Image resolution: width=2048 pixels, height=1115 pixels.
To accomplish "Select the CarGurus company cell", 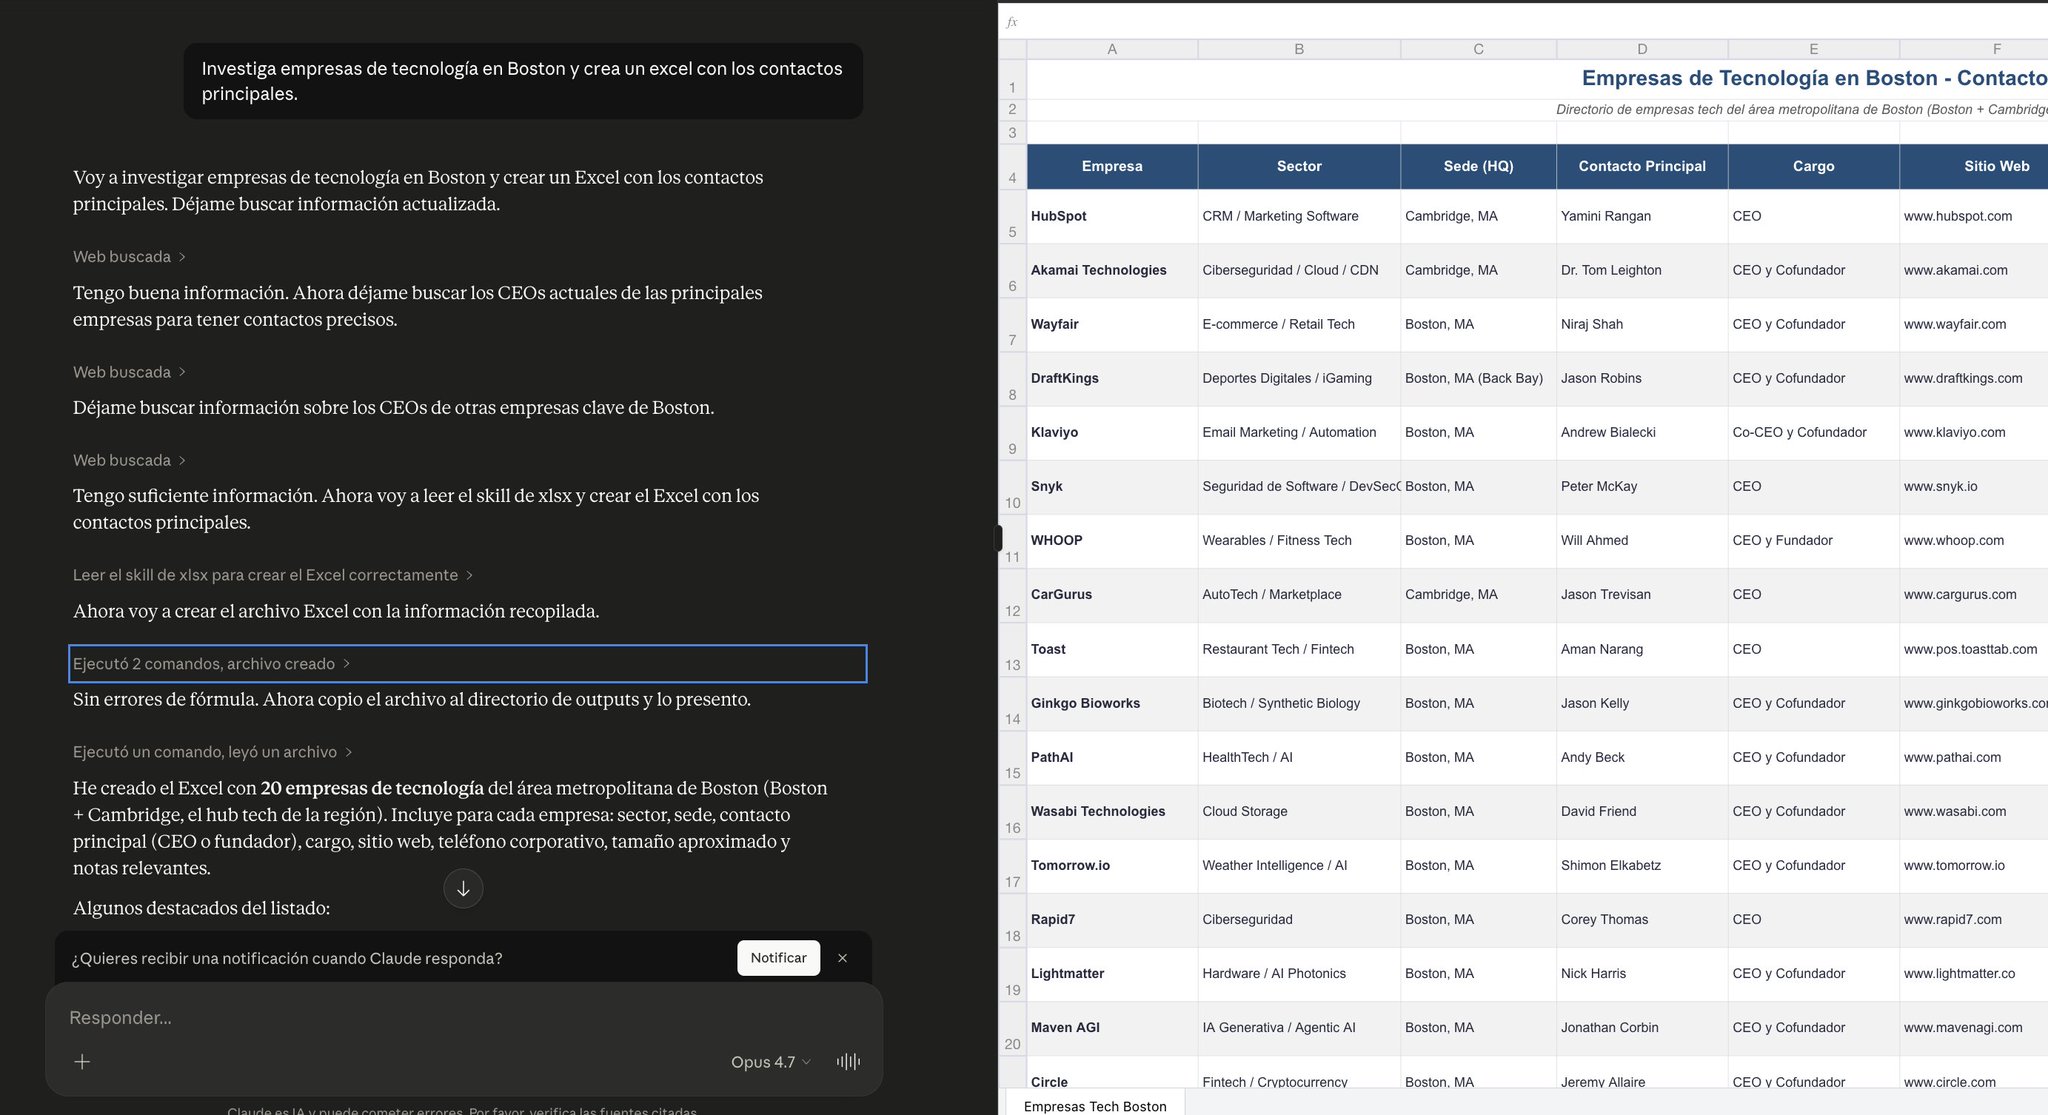I will (1112, 594).
